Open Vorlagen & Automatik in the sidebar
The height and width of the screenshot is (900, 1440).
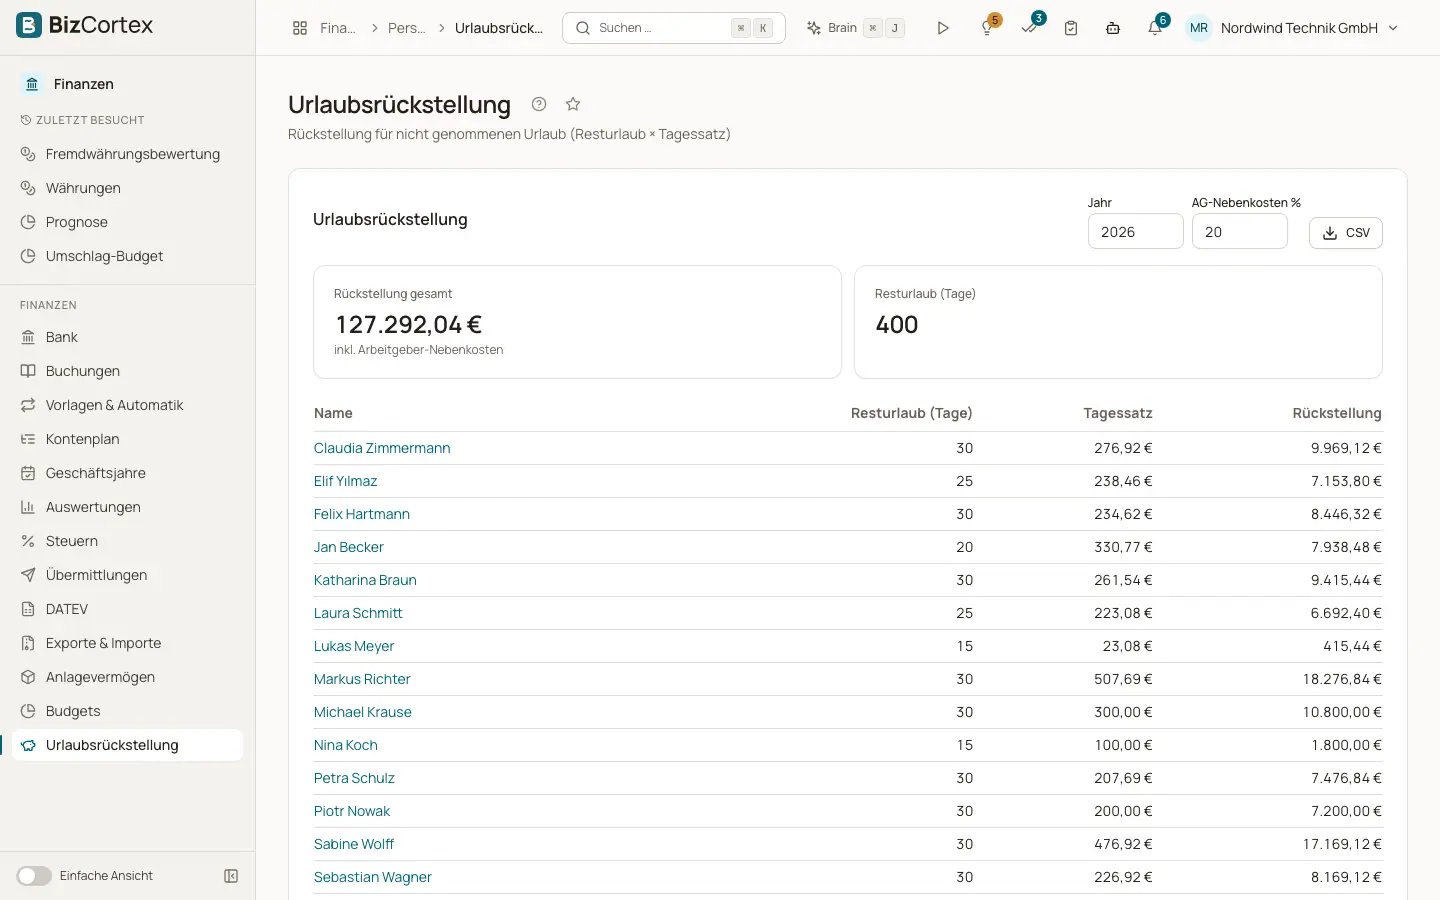tap(128, 405)
